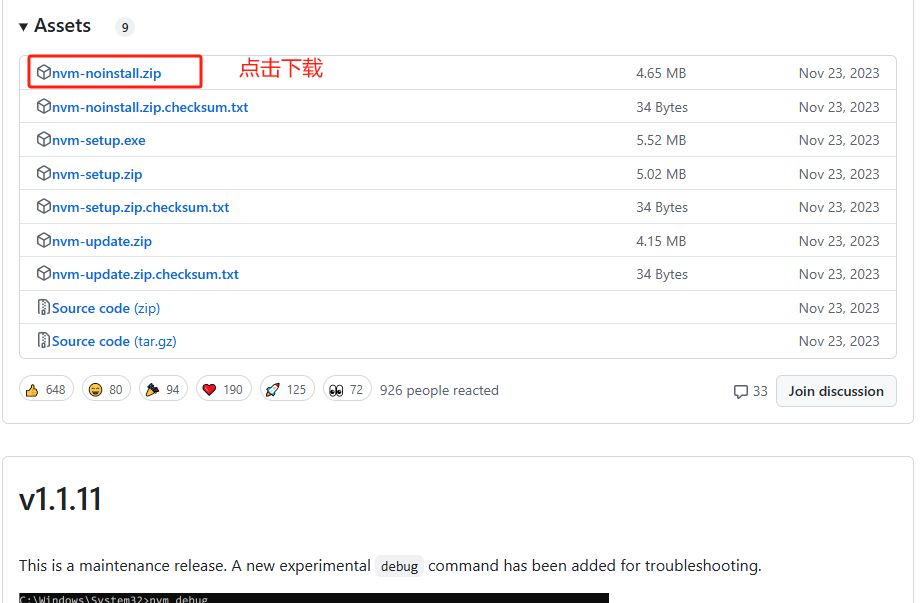
Task: Click the Assets count badge 9
Action: [x=125, y=27]
